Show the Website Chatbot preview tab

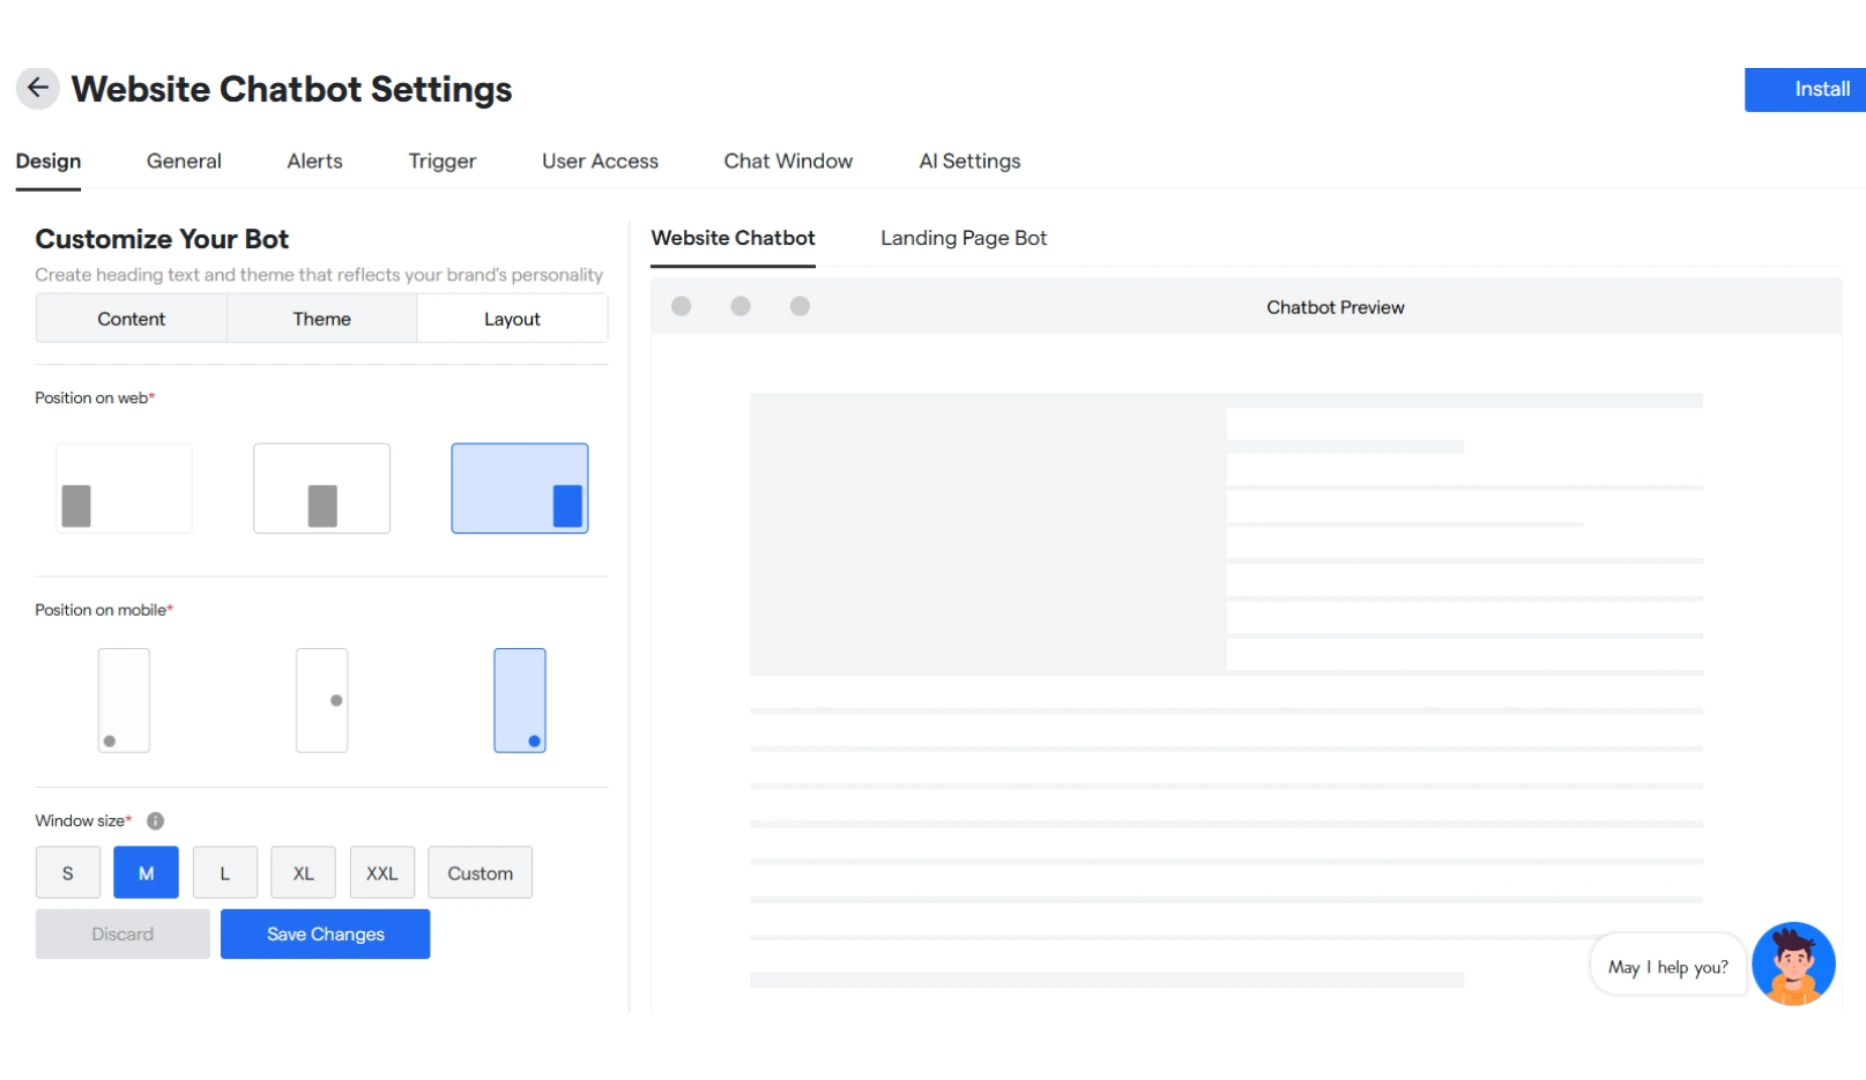(733, 238)
